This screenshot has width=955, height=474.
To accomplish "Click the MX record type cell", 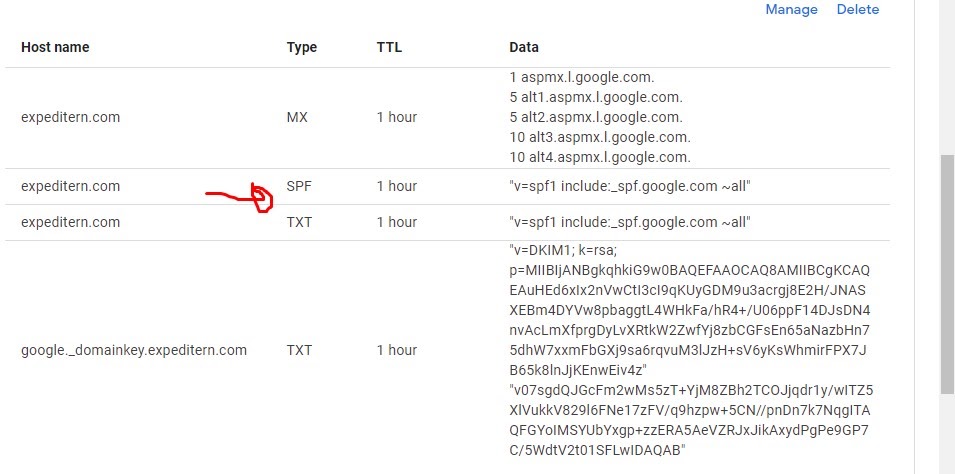I will coord(297,117).
